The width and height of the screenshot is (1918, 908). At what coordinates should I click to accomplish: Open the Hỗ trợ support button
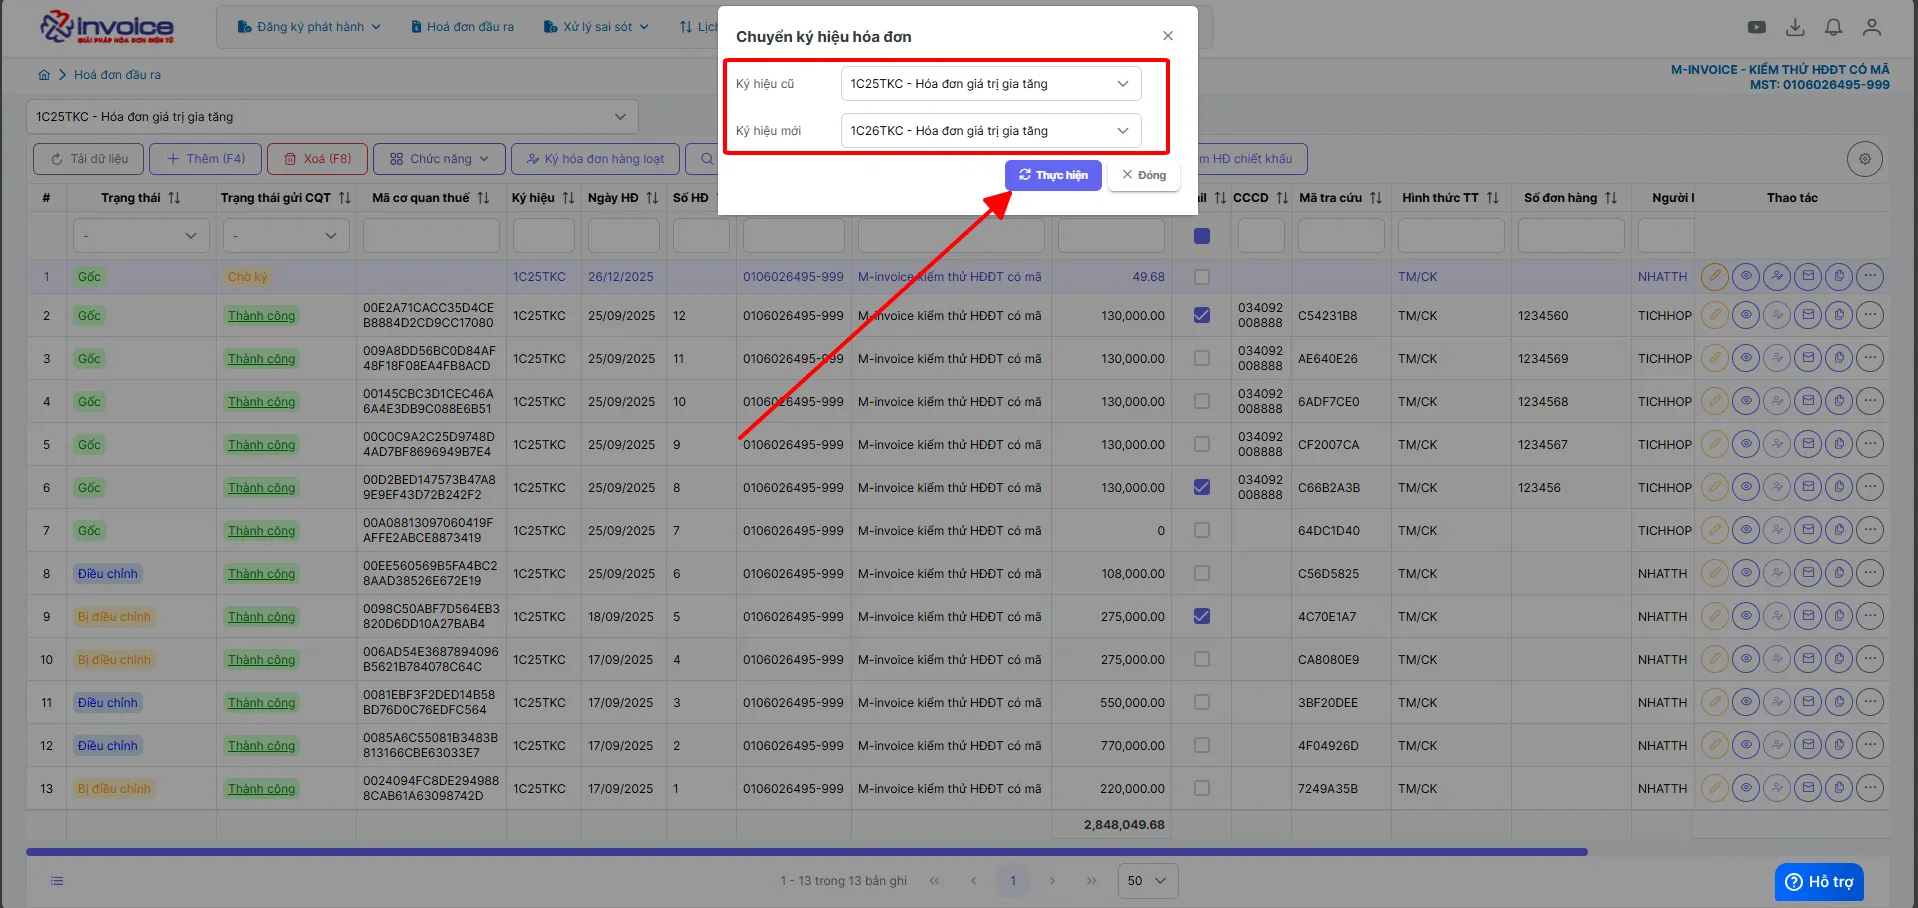click(1819, 881)
